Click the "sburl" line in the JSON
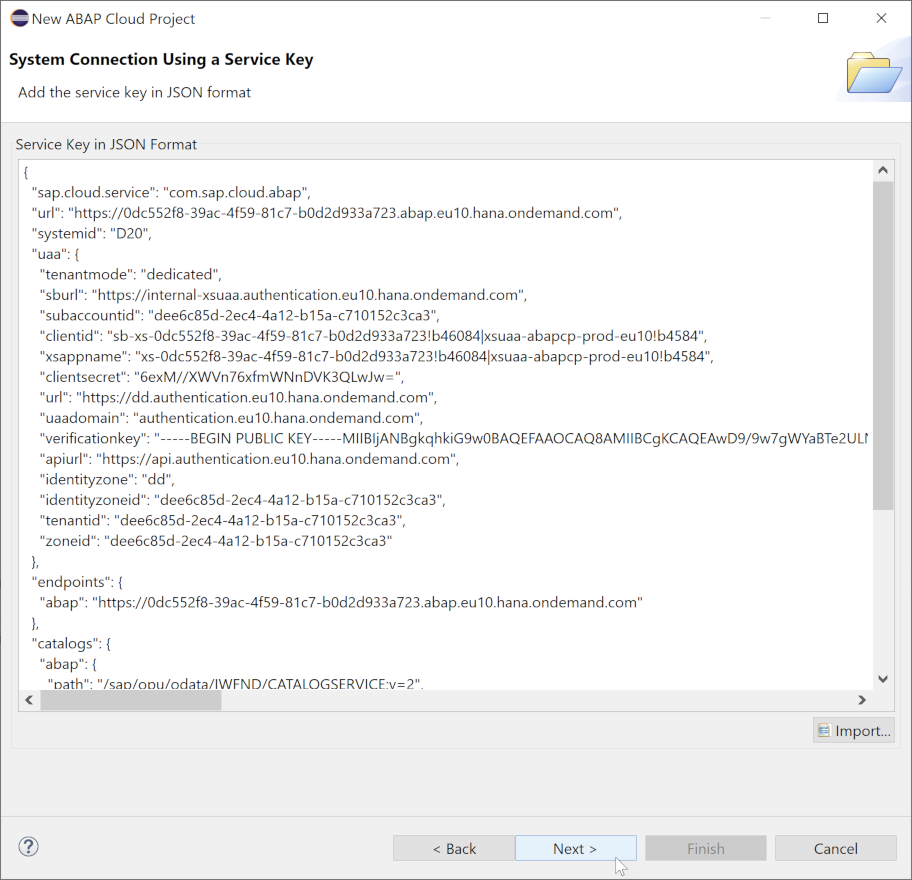The width and height of the screenshot is (912, 880). point(283,295)
